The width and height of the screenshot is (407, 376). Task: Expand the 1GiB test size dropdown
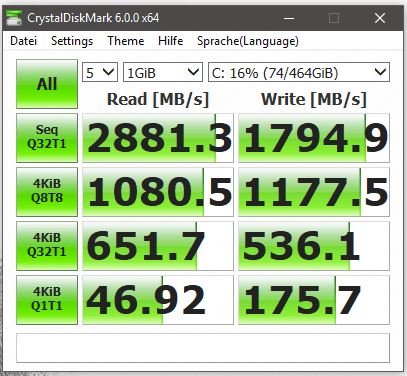(163, 72)
